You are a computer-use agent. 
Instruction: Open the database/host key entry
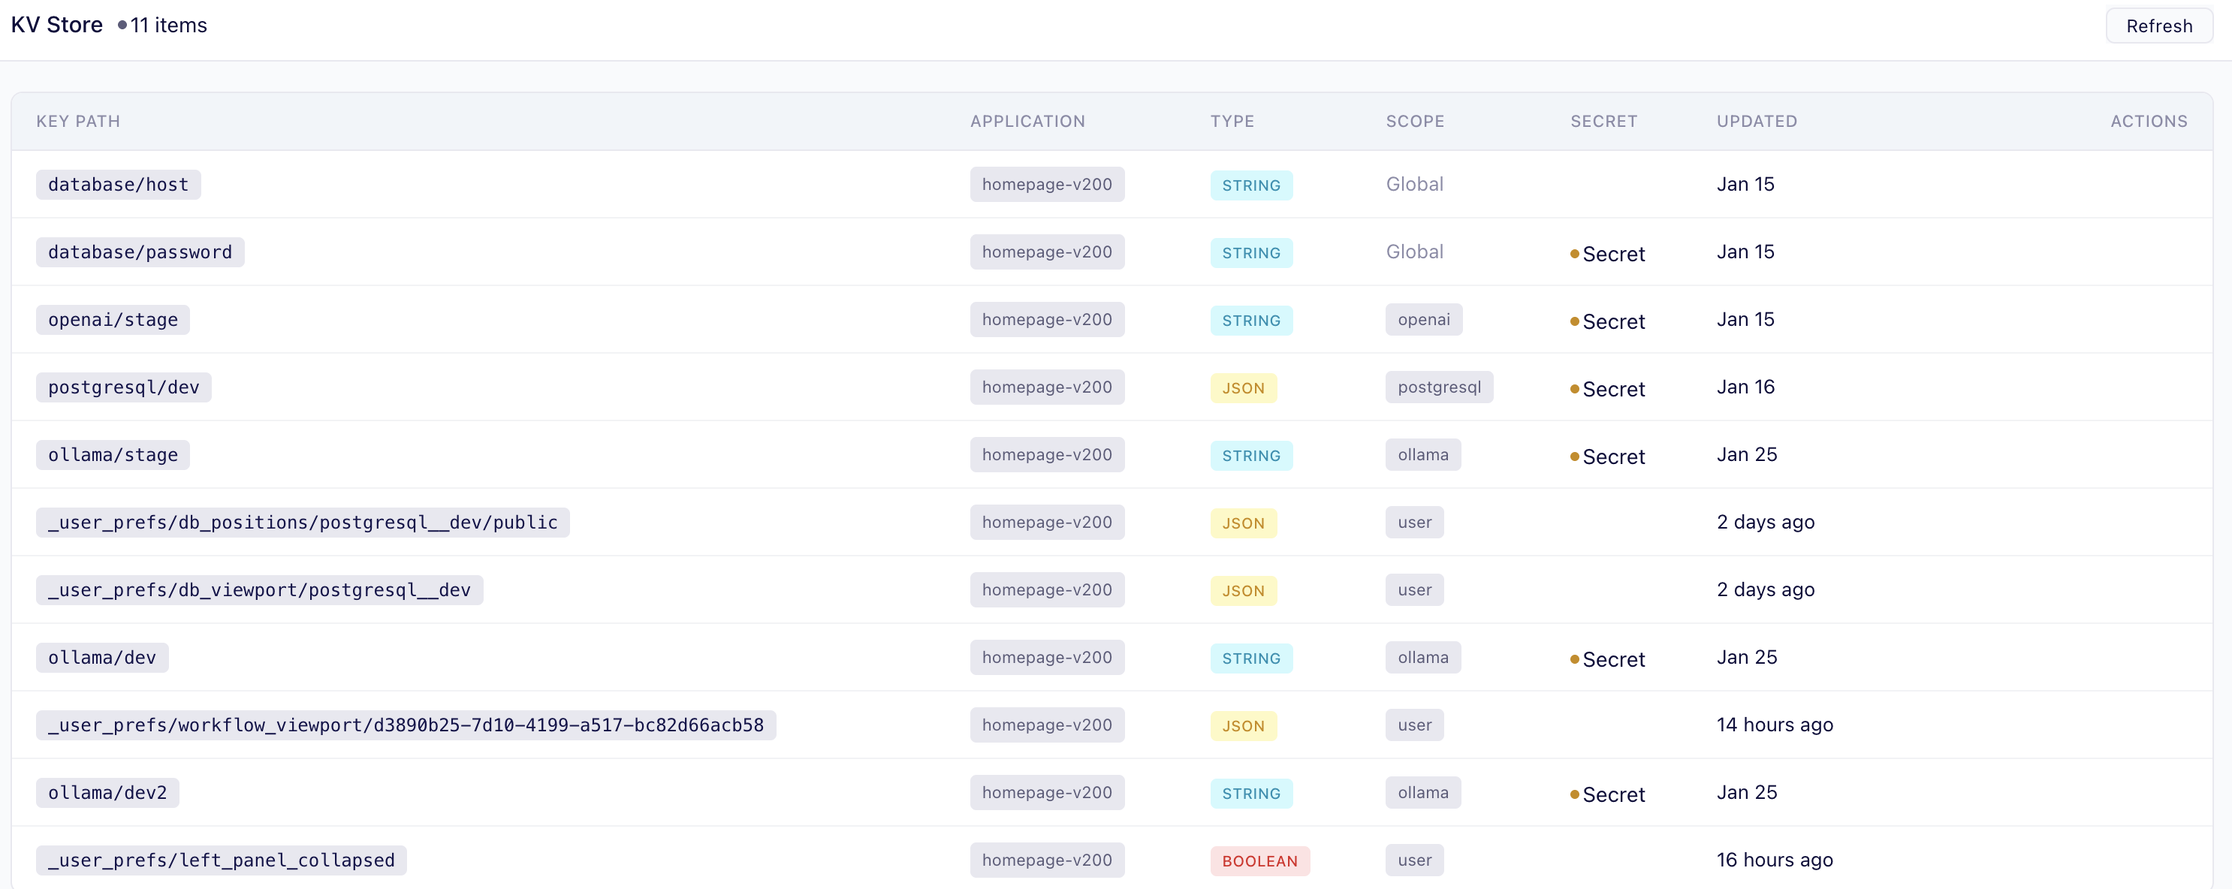coord(118,185)
